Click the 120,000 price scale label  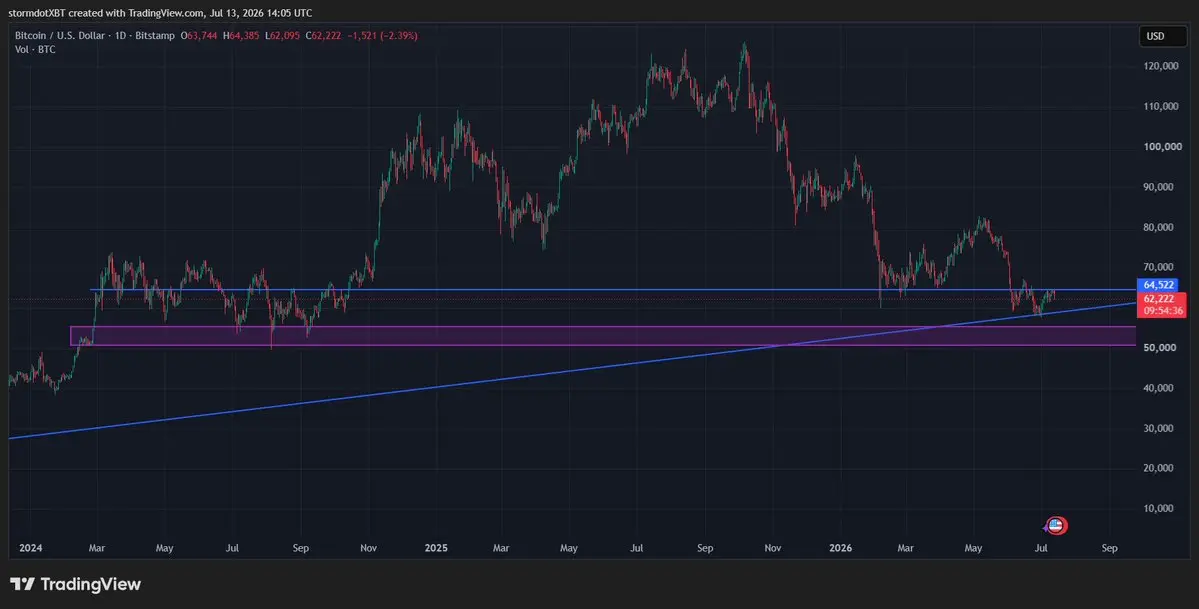coord(1161,67)
